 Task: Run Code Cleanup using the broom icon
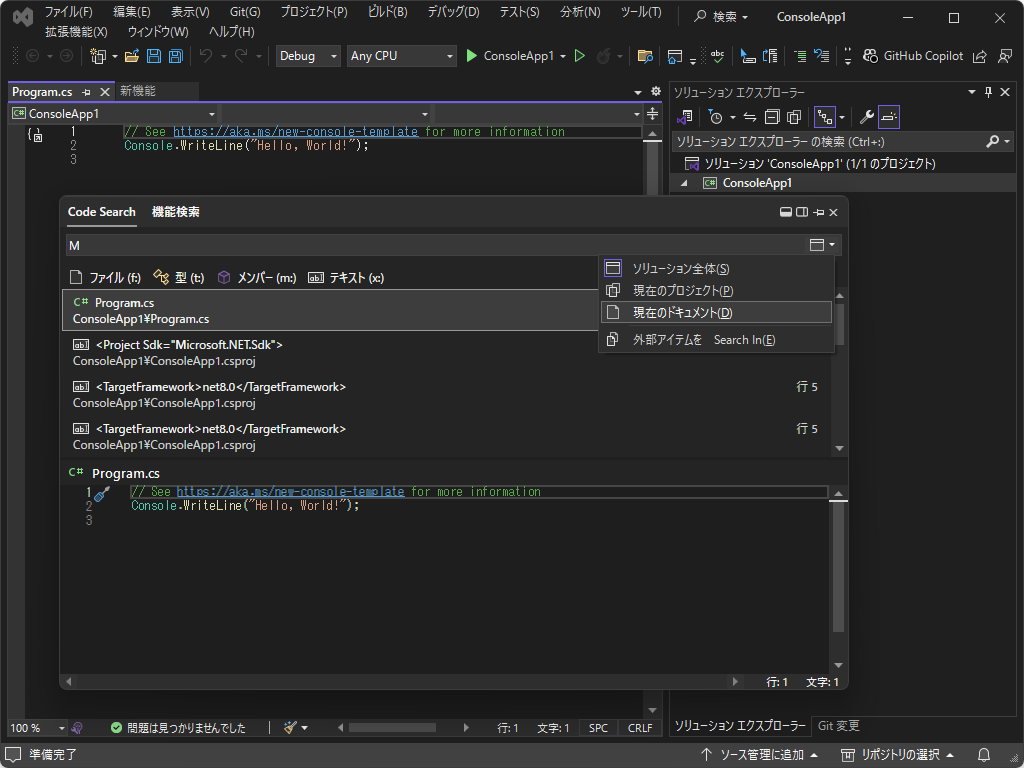[288, 727]
